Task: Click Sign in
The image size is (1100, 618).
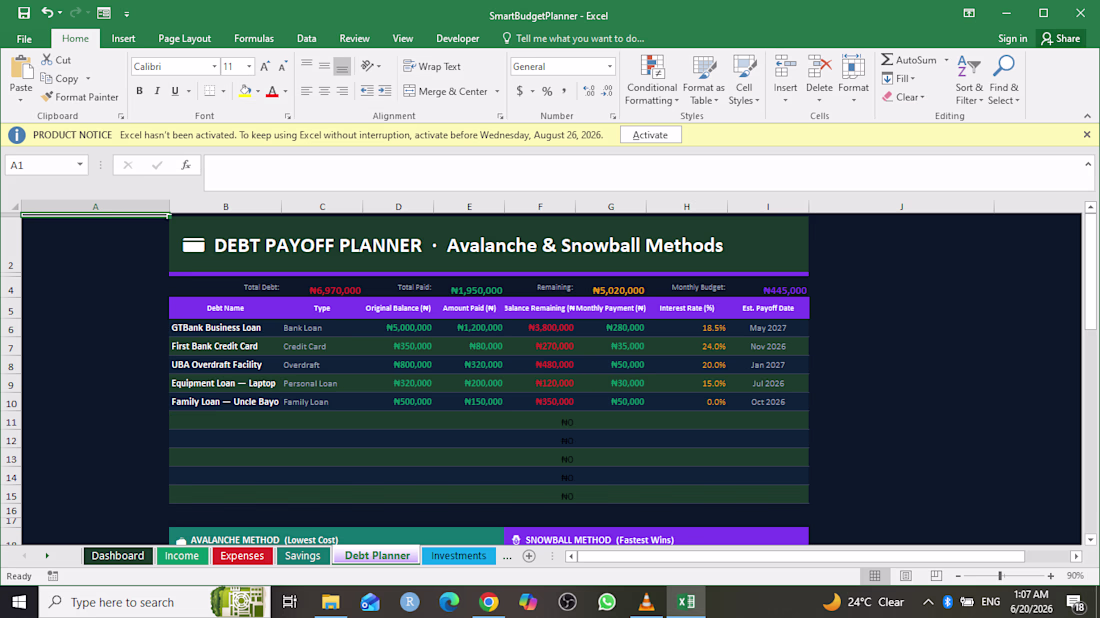Action: (x=1012, y=39)
